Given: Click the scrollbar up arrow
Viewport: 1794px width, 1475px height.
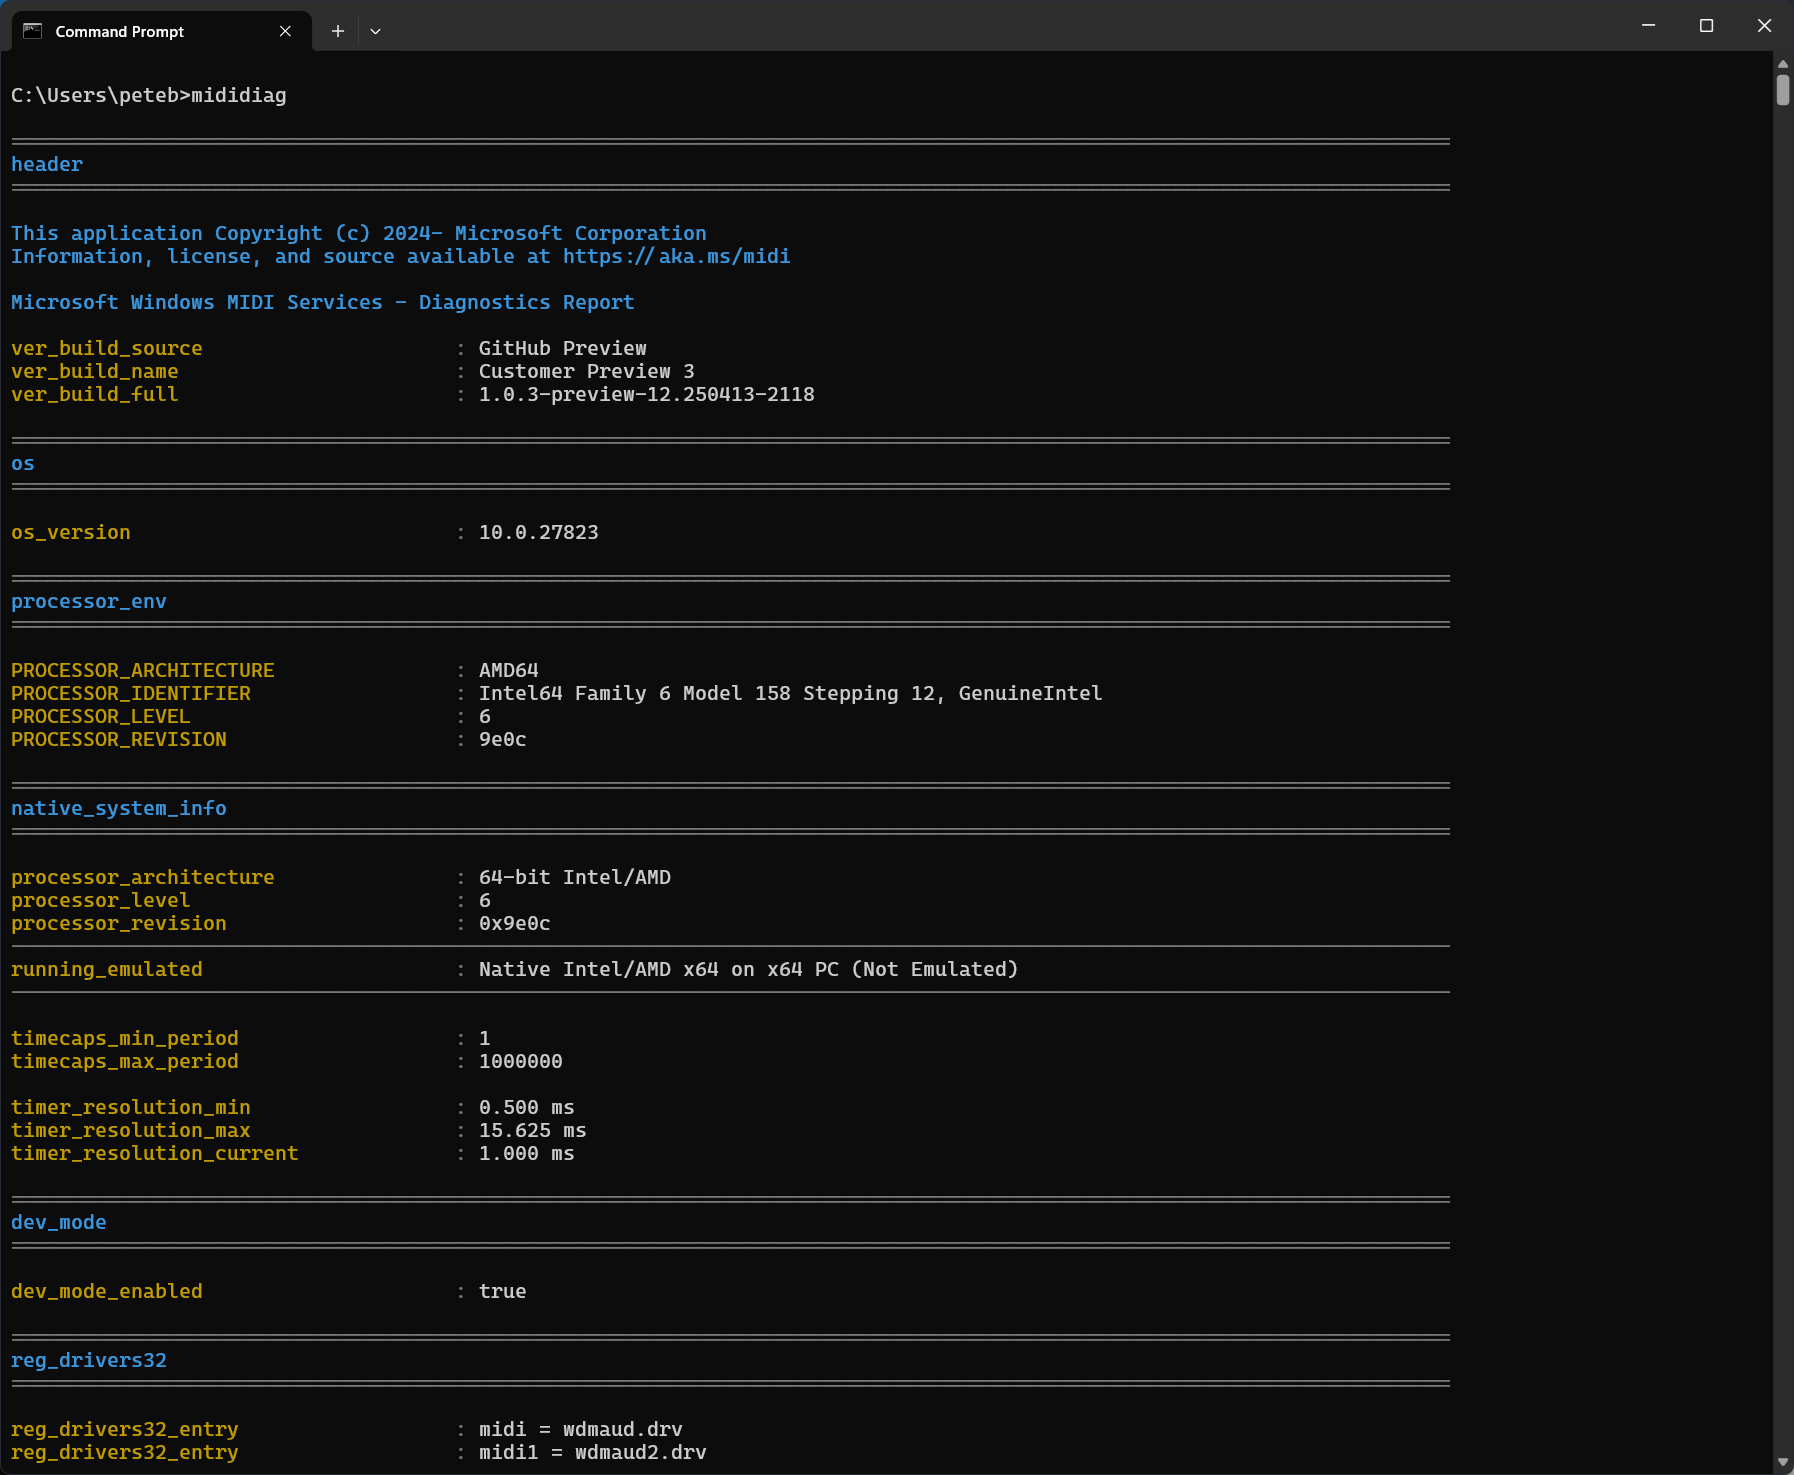Looking at the screenshot, I should click(x=1782, y=64).
